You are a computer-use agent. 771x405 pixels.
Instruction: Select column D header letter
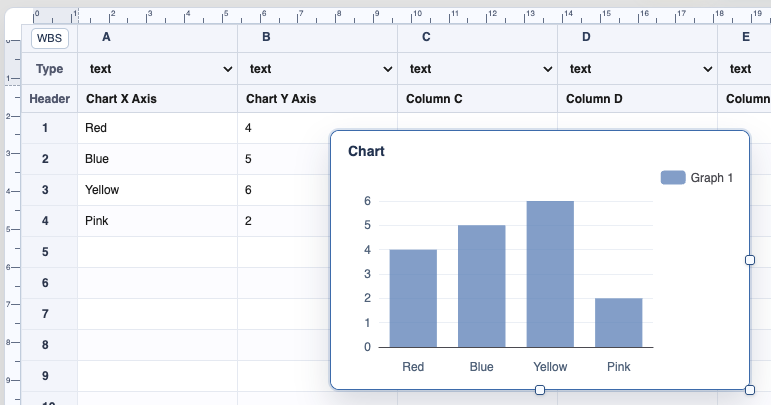click(x=586, y=37)
